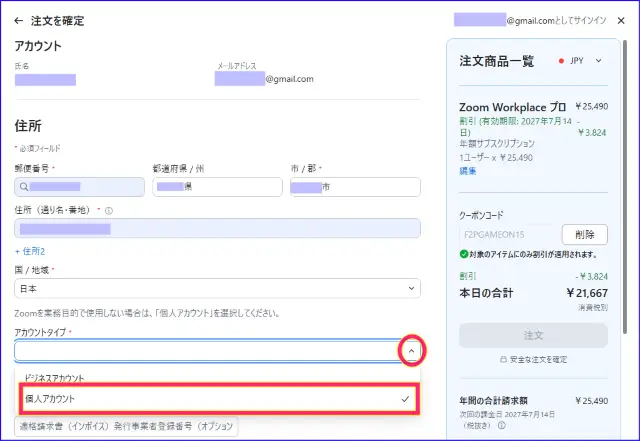Click 年間の合計請求額 ¥25,490 value

click(591, 401)
